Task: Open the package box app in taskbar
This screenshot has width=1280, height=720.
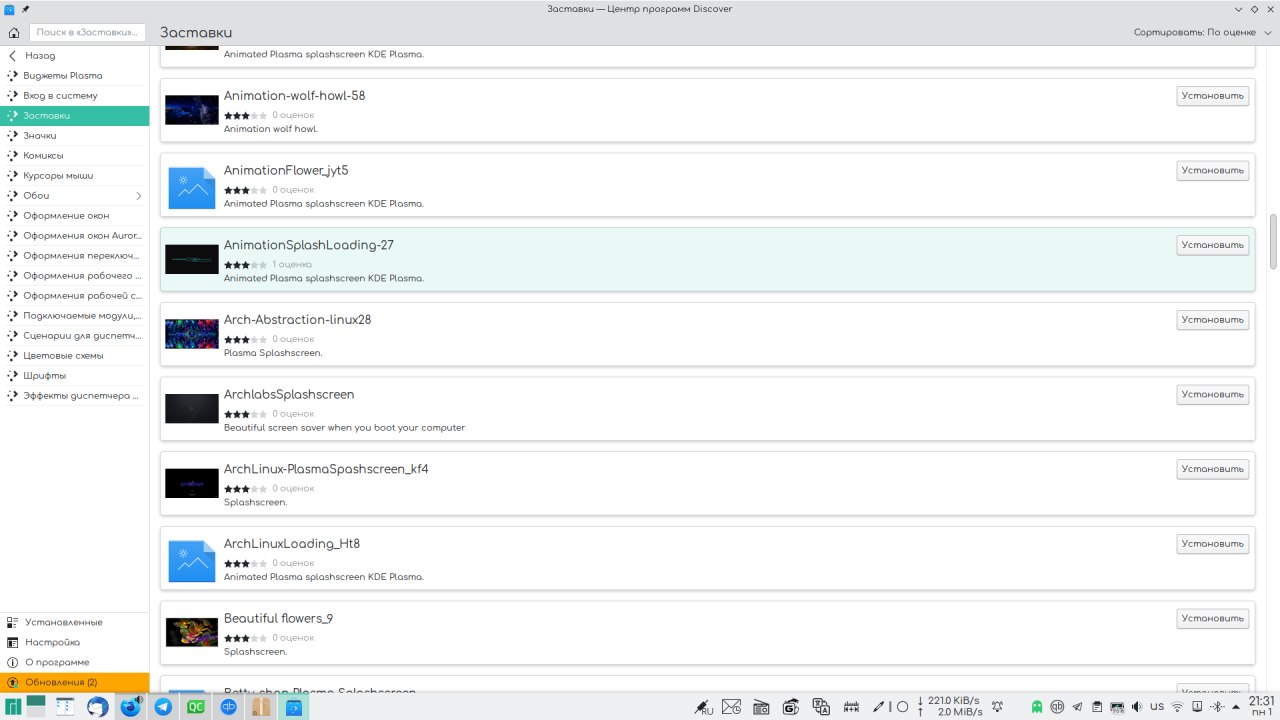Action: coord(261,707)
